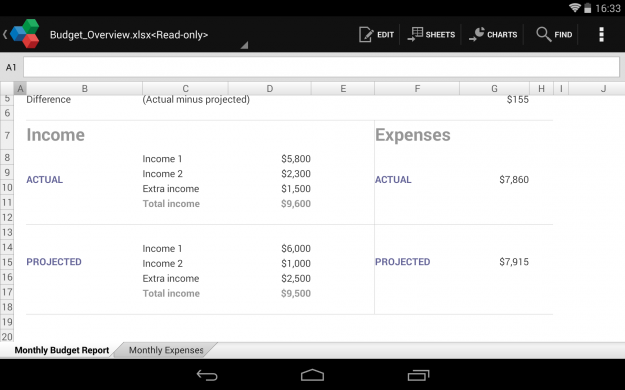Select column D header

tap(269, 89)
